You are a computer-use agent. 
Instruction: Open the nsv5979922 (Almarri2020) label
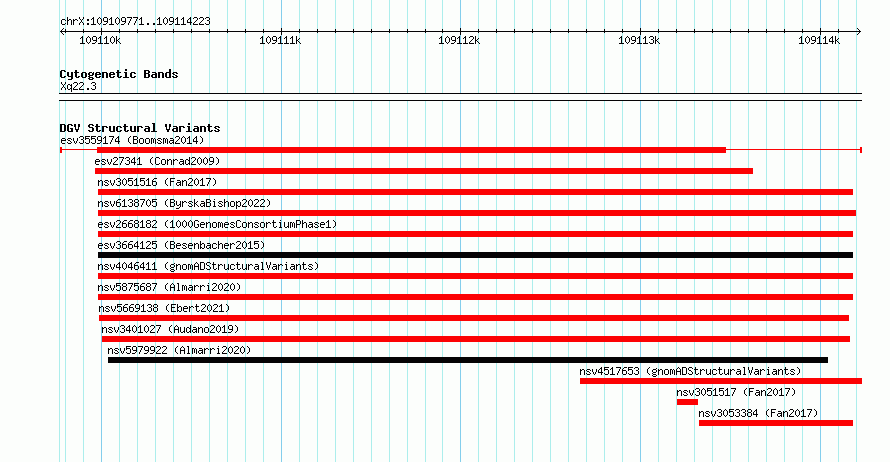tap(179, 350)
